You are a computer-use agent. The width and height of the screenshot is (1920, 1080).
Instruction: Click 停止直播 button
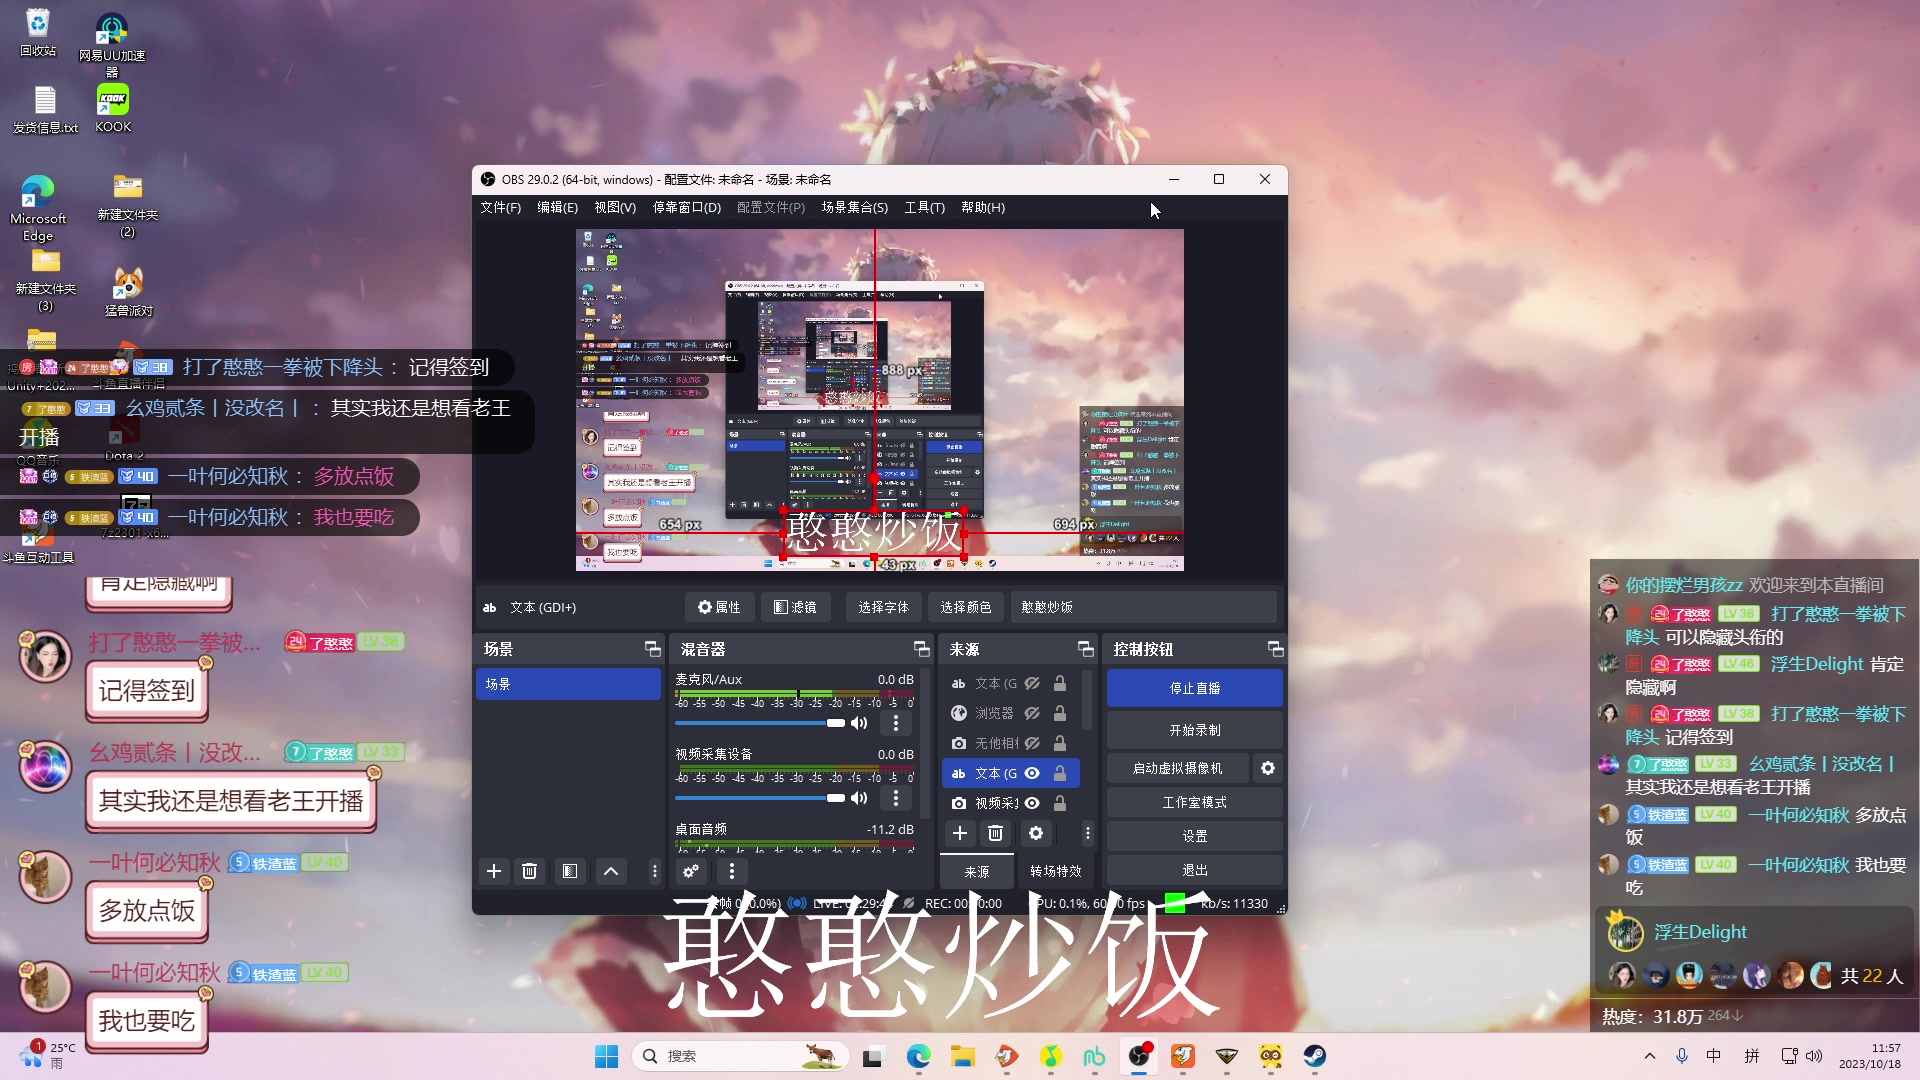(1195, 688)
